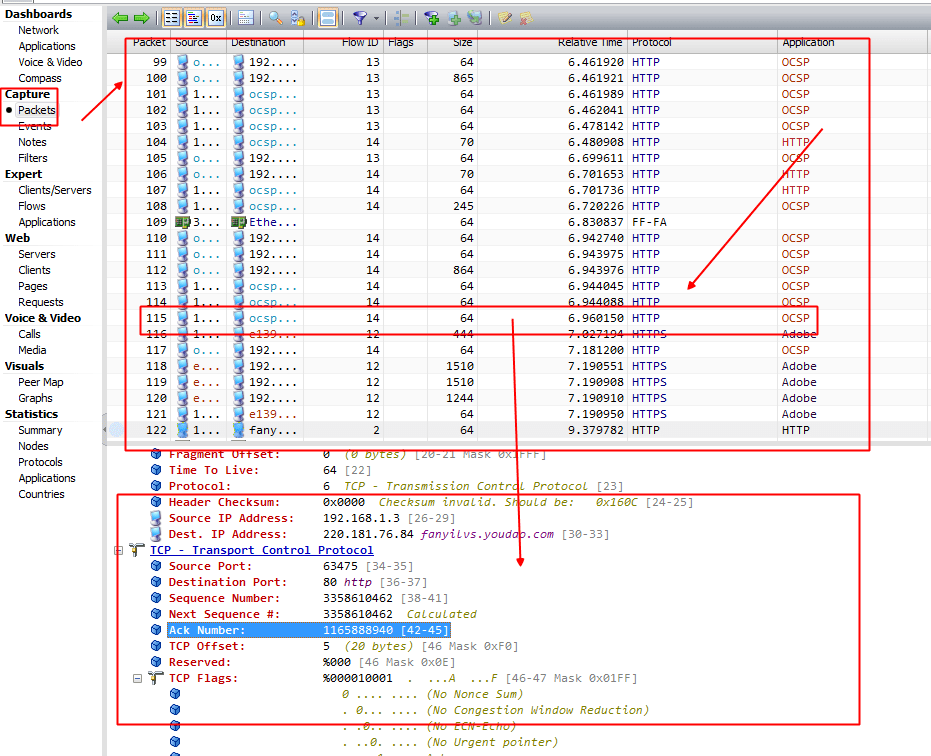Open the Web Requests view

(x=40, y=302)
